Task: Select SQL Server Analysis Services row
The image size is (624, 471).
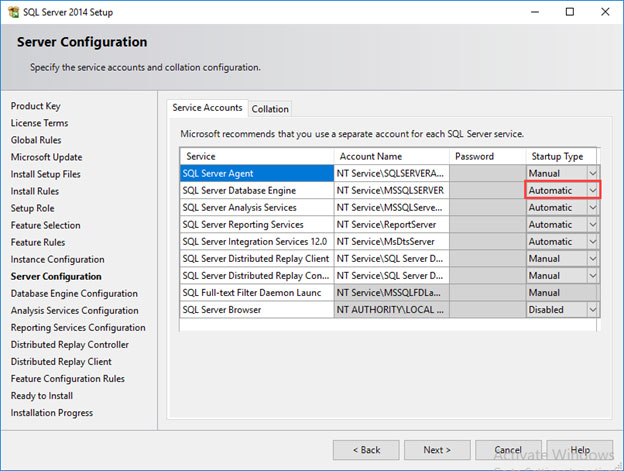Action: (257, 208)
